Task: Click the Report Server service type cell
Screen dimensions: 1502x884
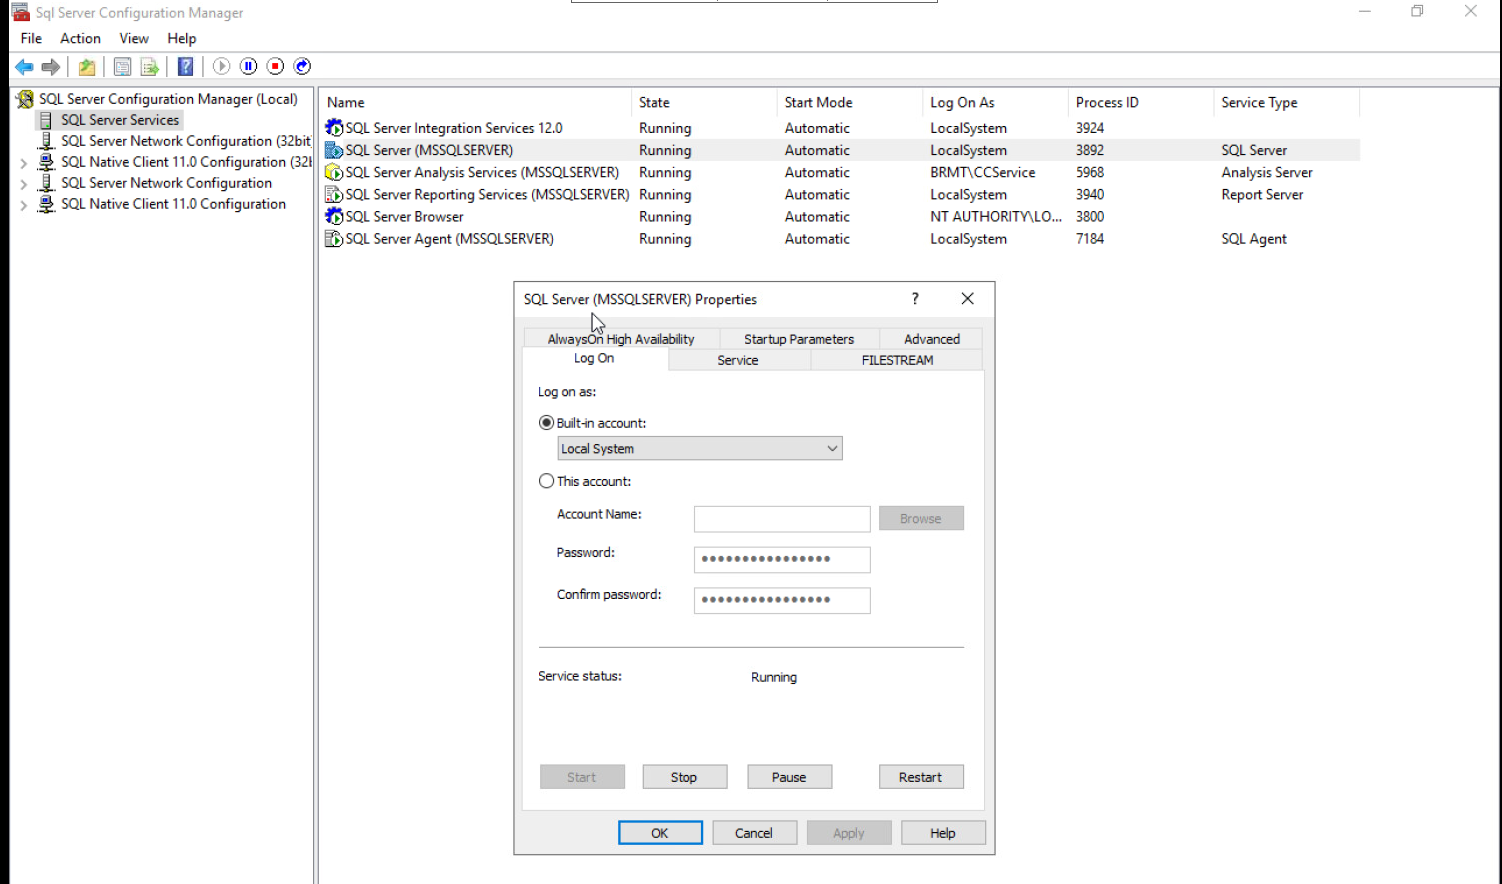Action: 1262,194
